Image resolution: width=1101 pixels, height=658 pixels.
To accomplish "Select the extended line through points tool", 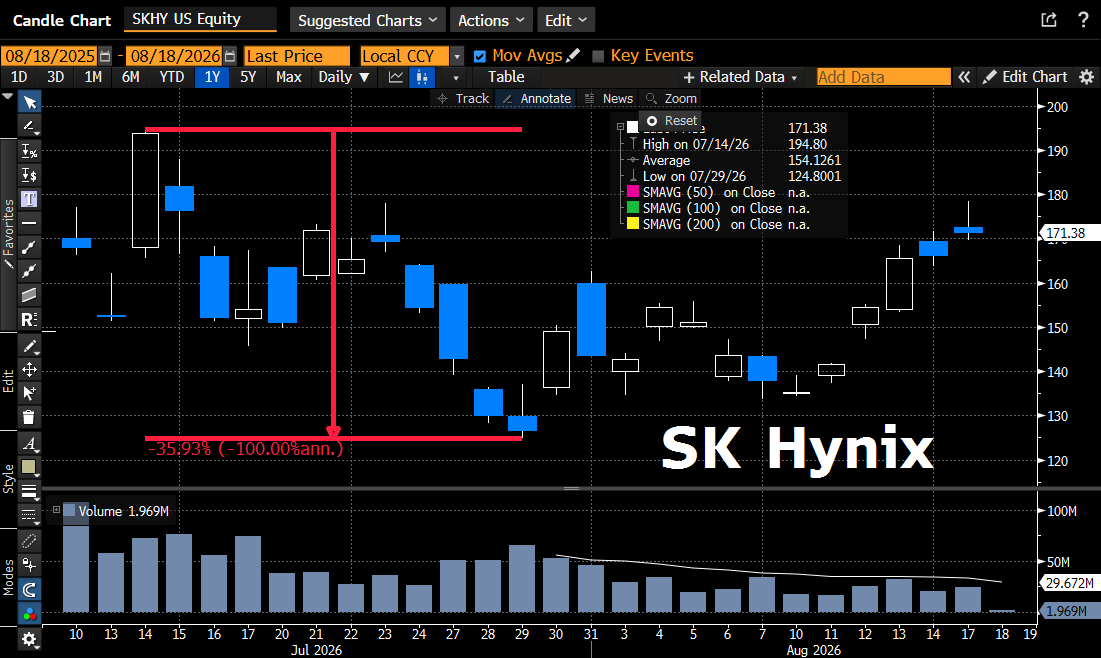I will pos(29,270).
